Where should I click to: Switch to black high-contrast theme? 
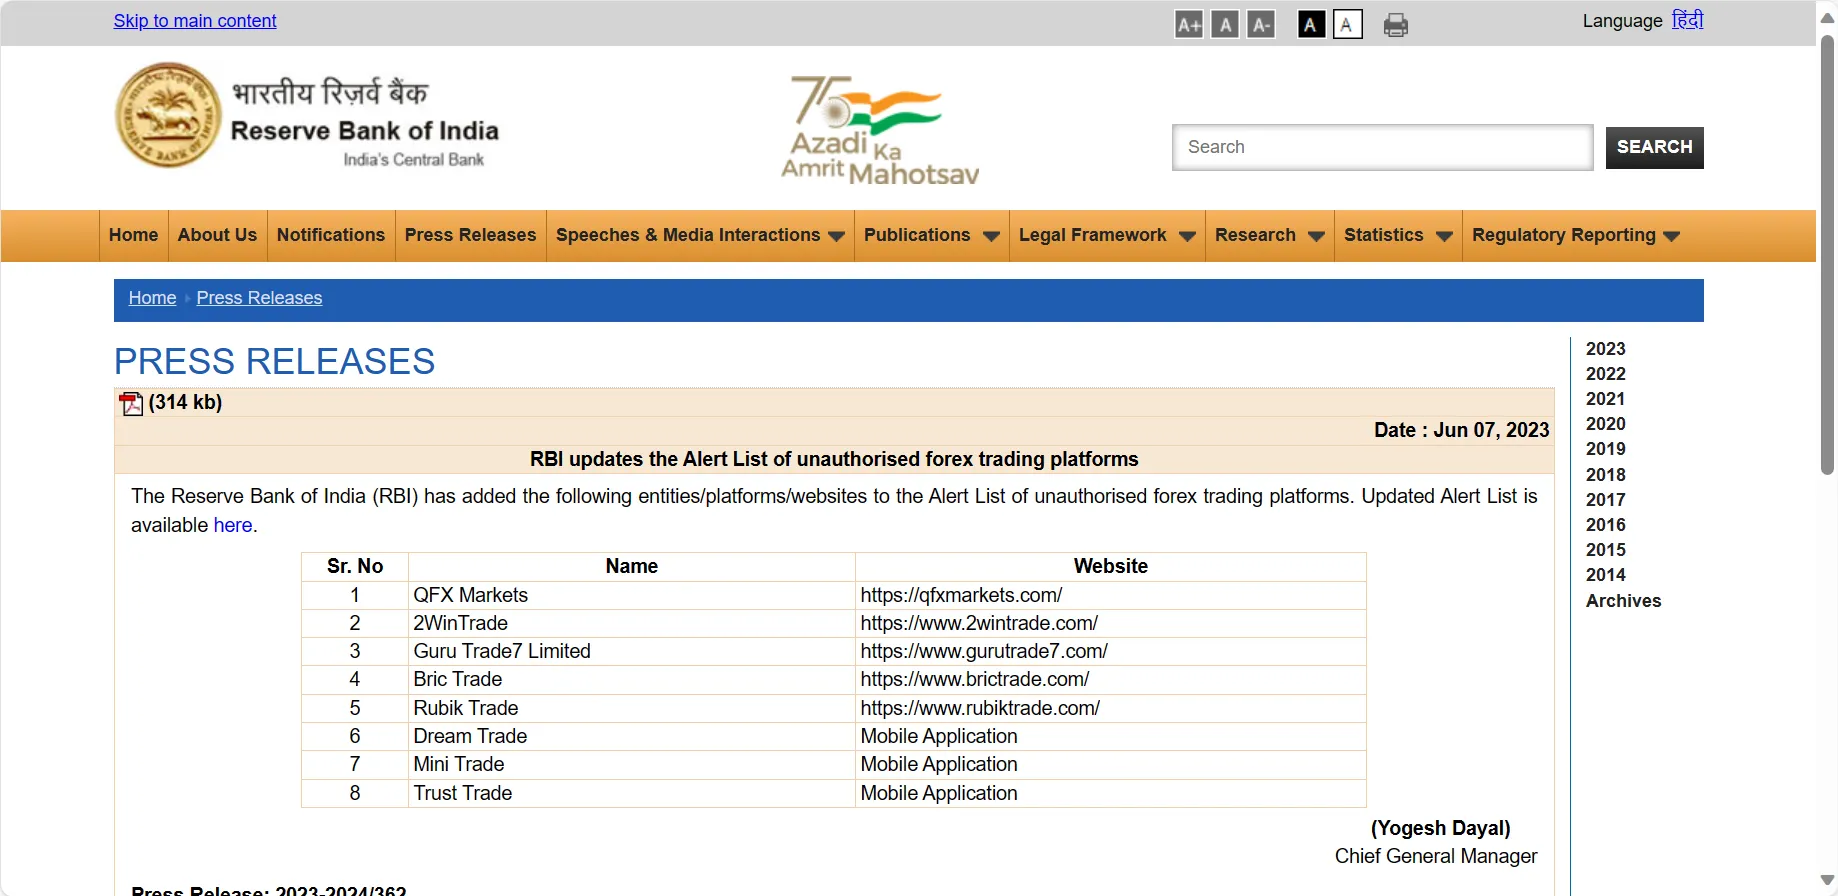coord(1311,25)
